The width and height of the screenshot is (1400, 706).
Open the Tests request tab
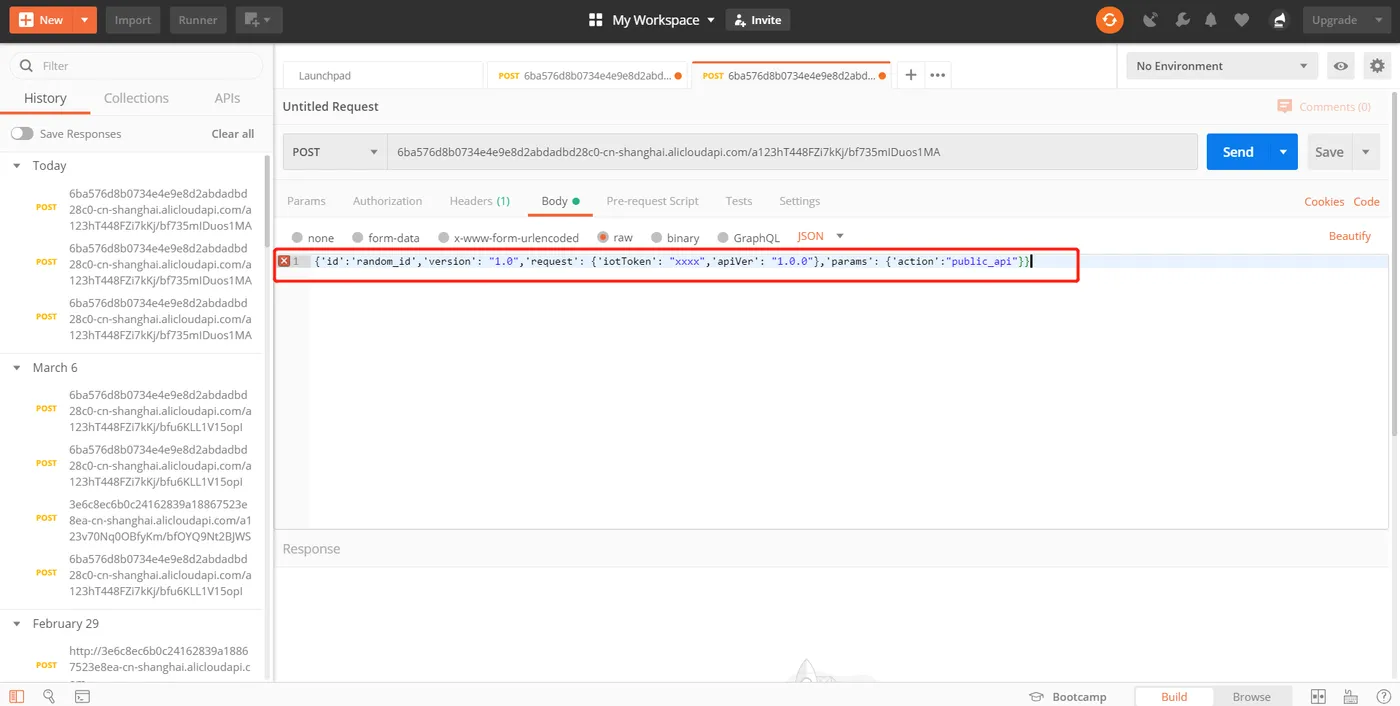click(x=739, y=201)
